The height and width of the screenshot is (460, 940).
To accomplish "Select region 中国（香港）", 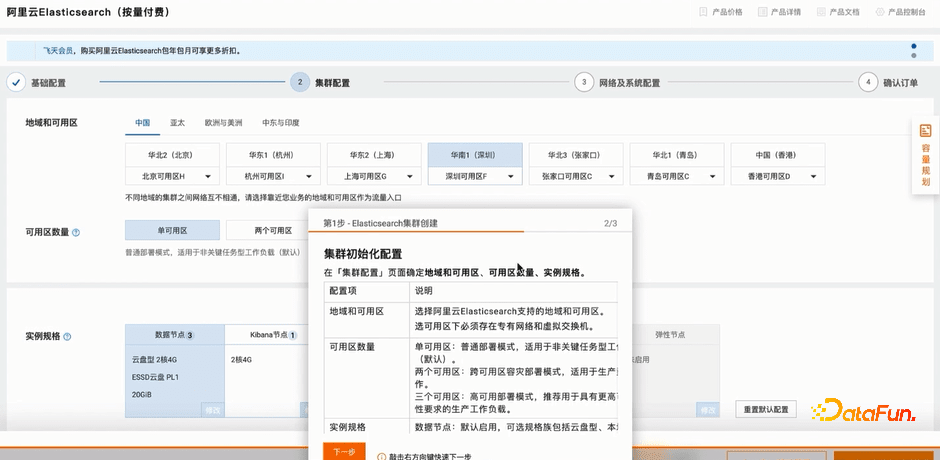I will point(778,155).
